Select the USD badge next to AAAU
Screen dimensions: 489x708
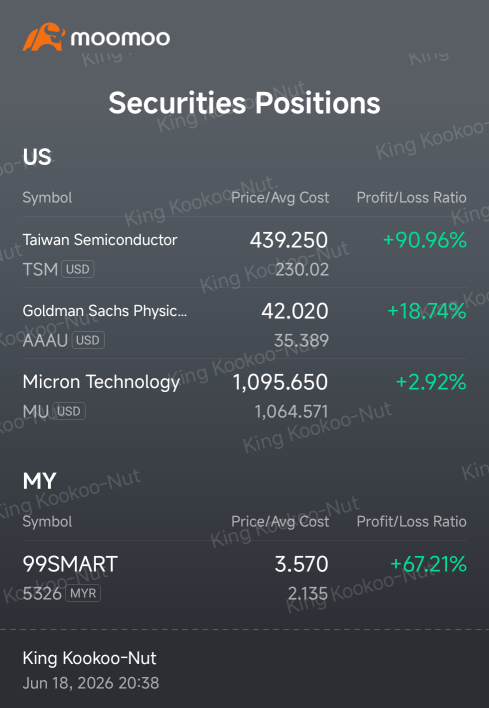[x=88, y=340]
